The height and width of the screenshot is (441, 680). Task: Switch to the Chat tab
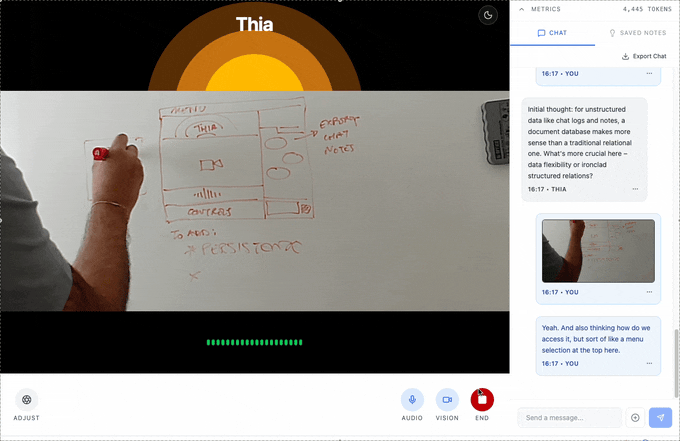pos(552,33)
